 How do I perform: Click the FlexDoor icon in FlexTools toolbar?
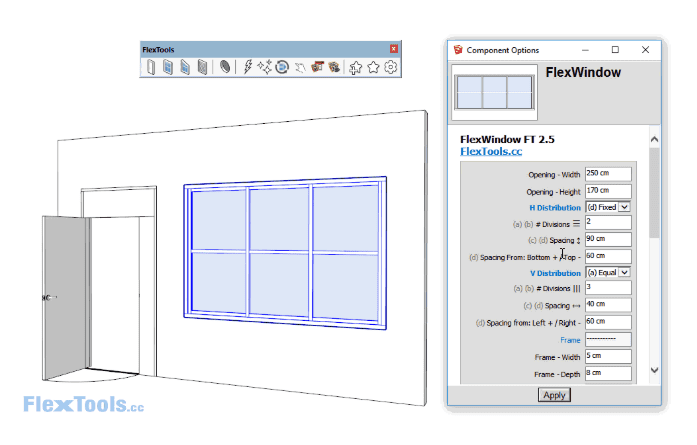150,68
